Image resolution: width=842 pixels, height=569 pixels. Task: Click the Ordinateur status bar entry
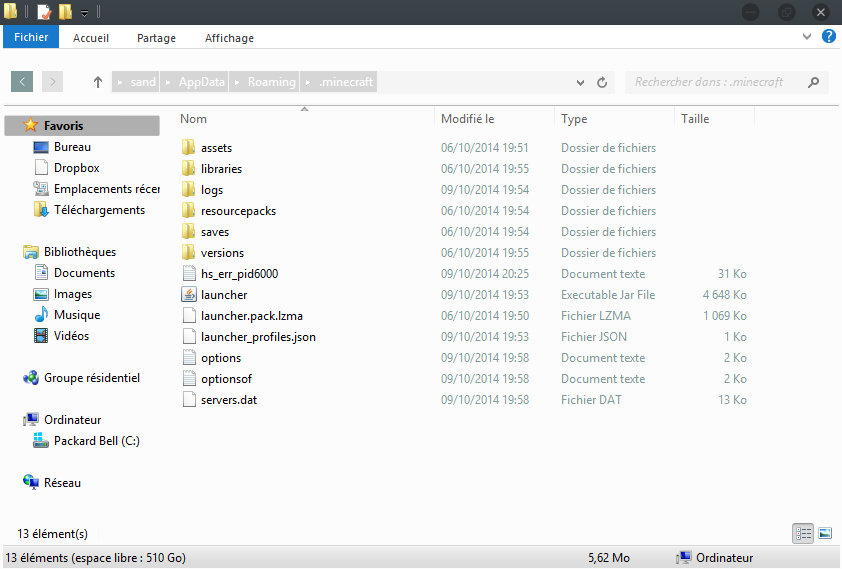[x=715, y=558]
